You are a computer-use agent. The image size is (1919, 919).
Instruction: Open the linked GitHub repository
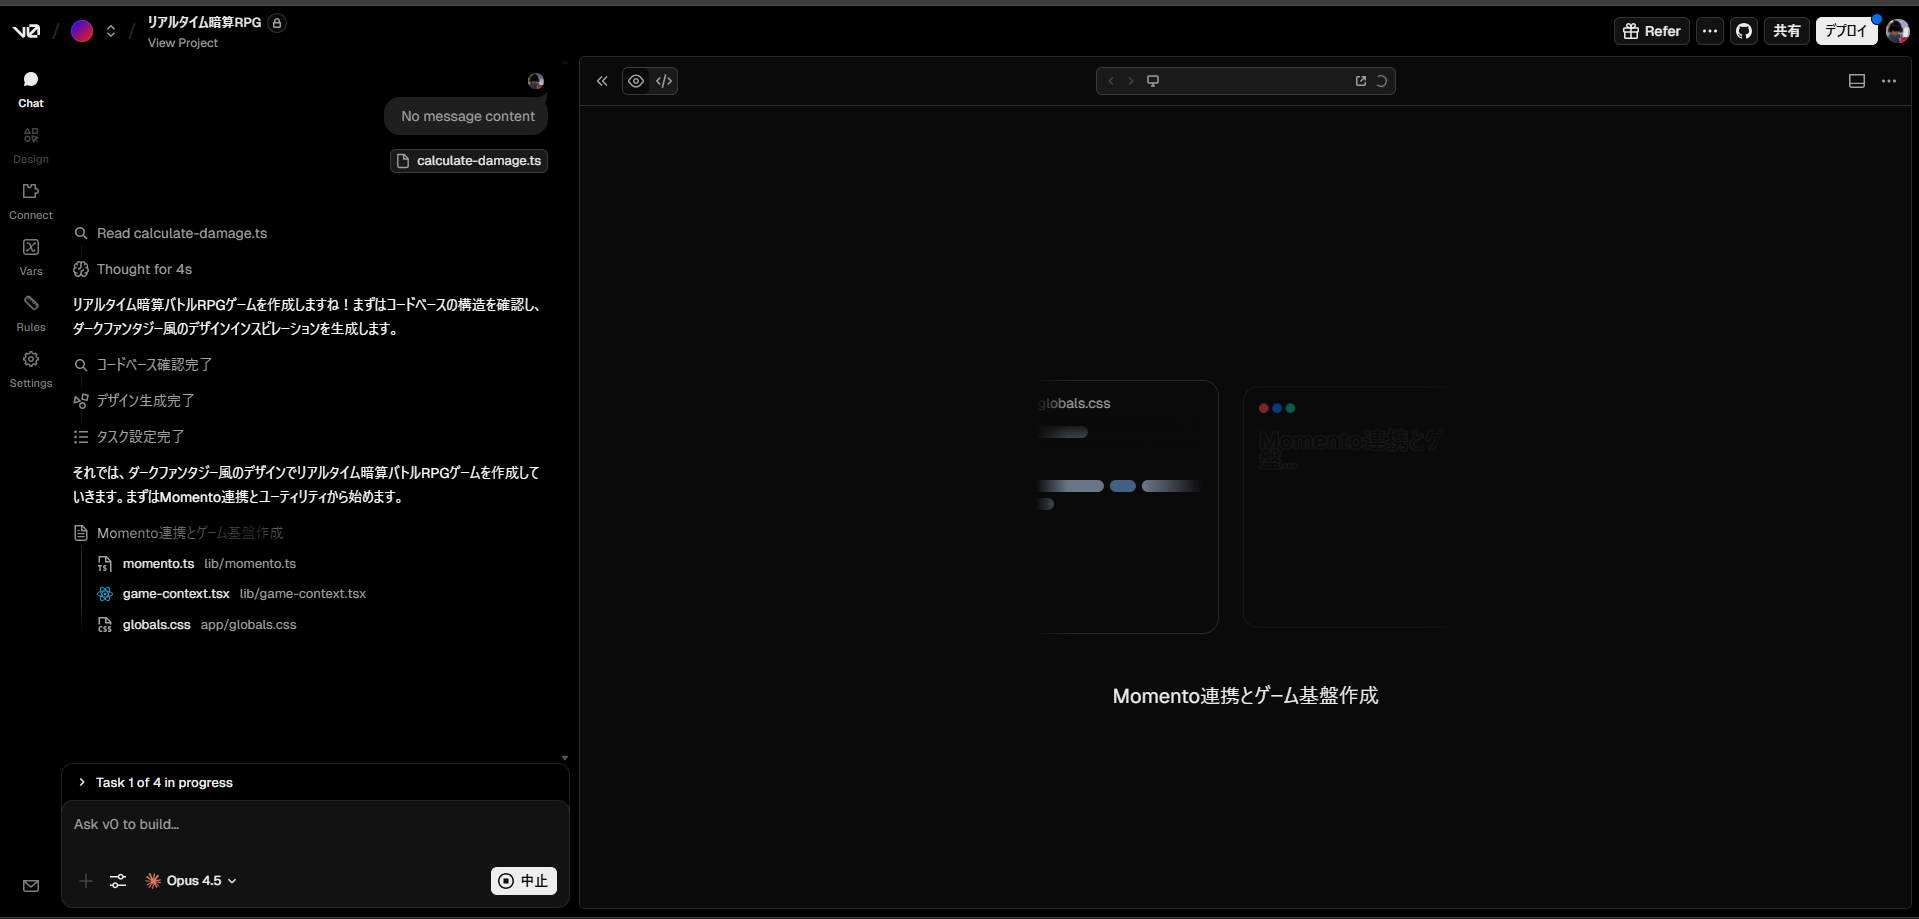pyautogui.click(x=1745, y=31)
